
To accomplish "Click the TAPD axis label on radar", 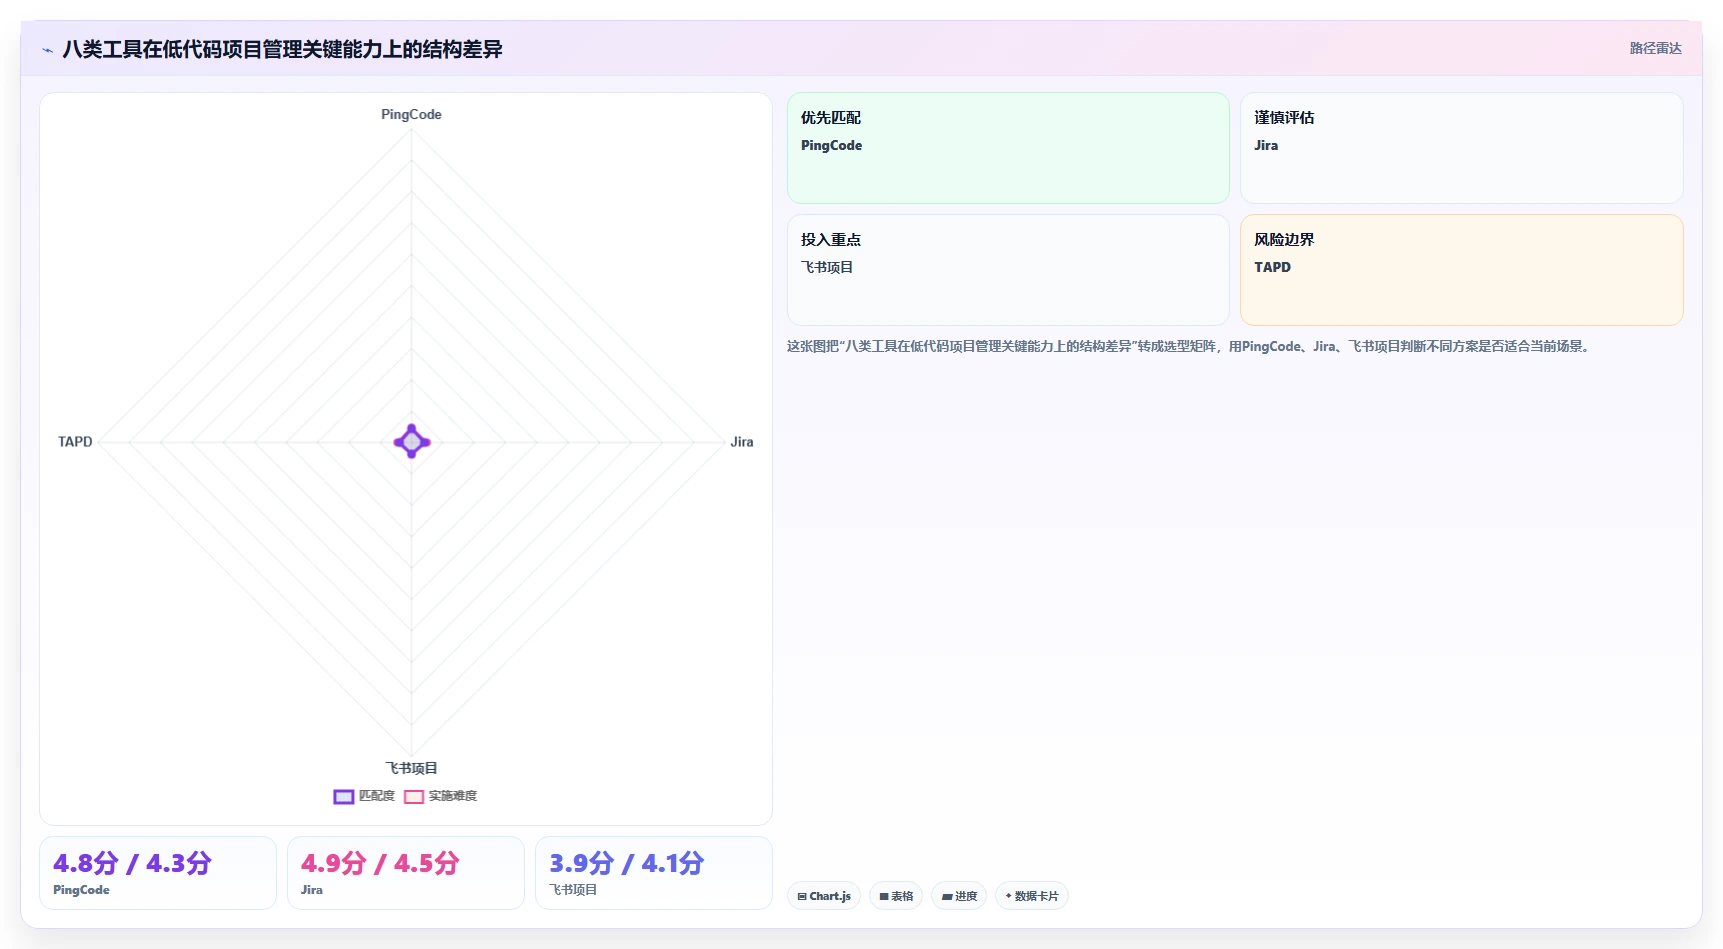I will tap(75, 441).
